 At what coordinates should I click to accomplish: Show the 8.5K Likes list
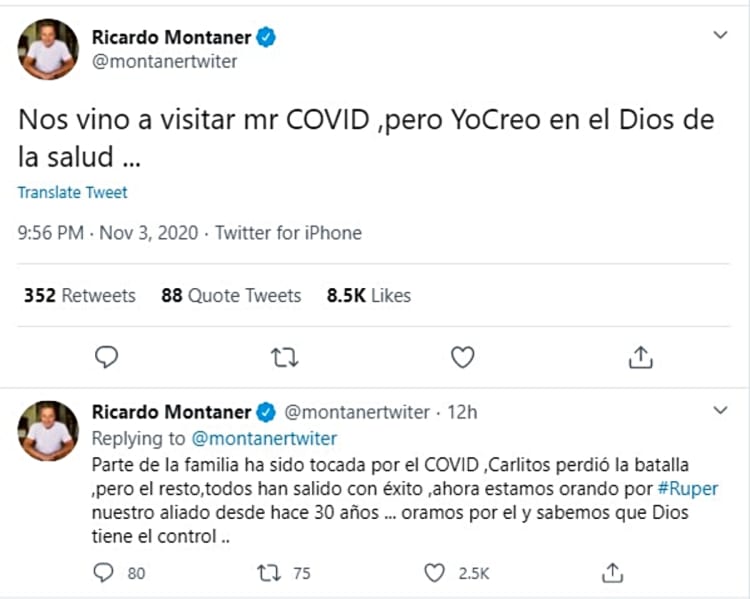pyautogui.click(x=369, y=295)
